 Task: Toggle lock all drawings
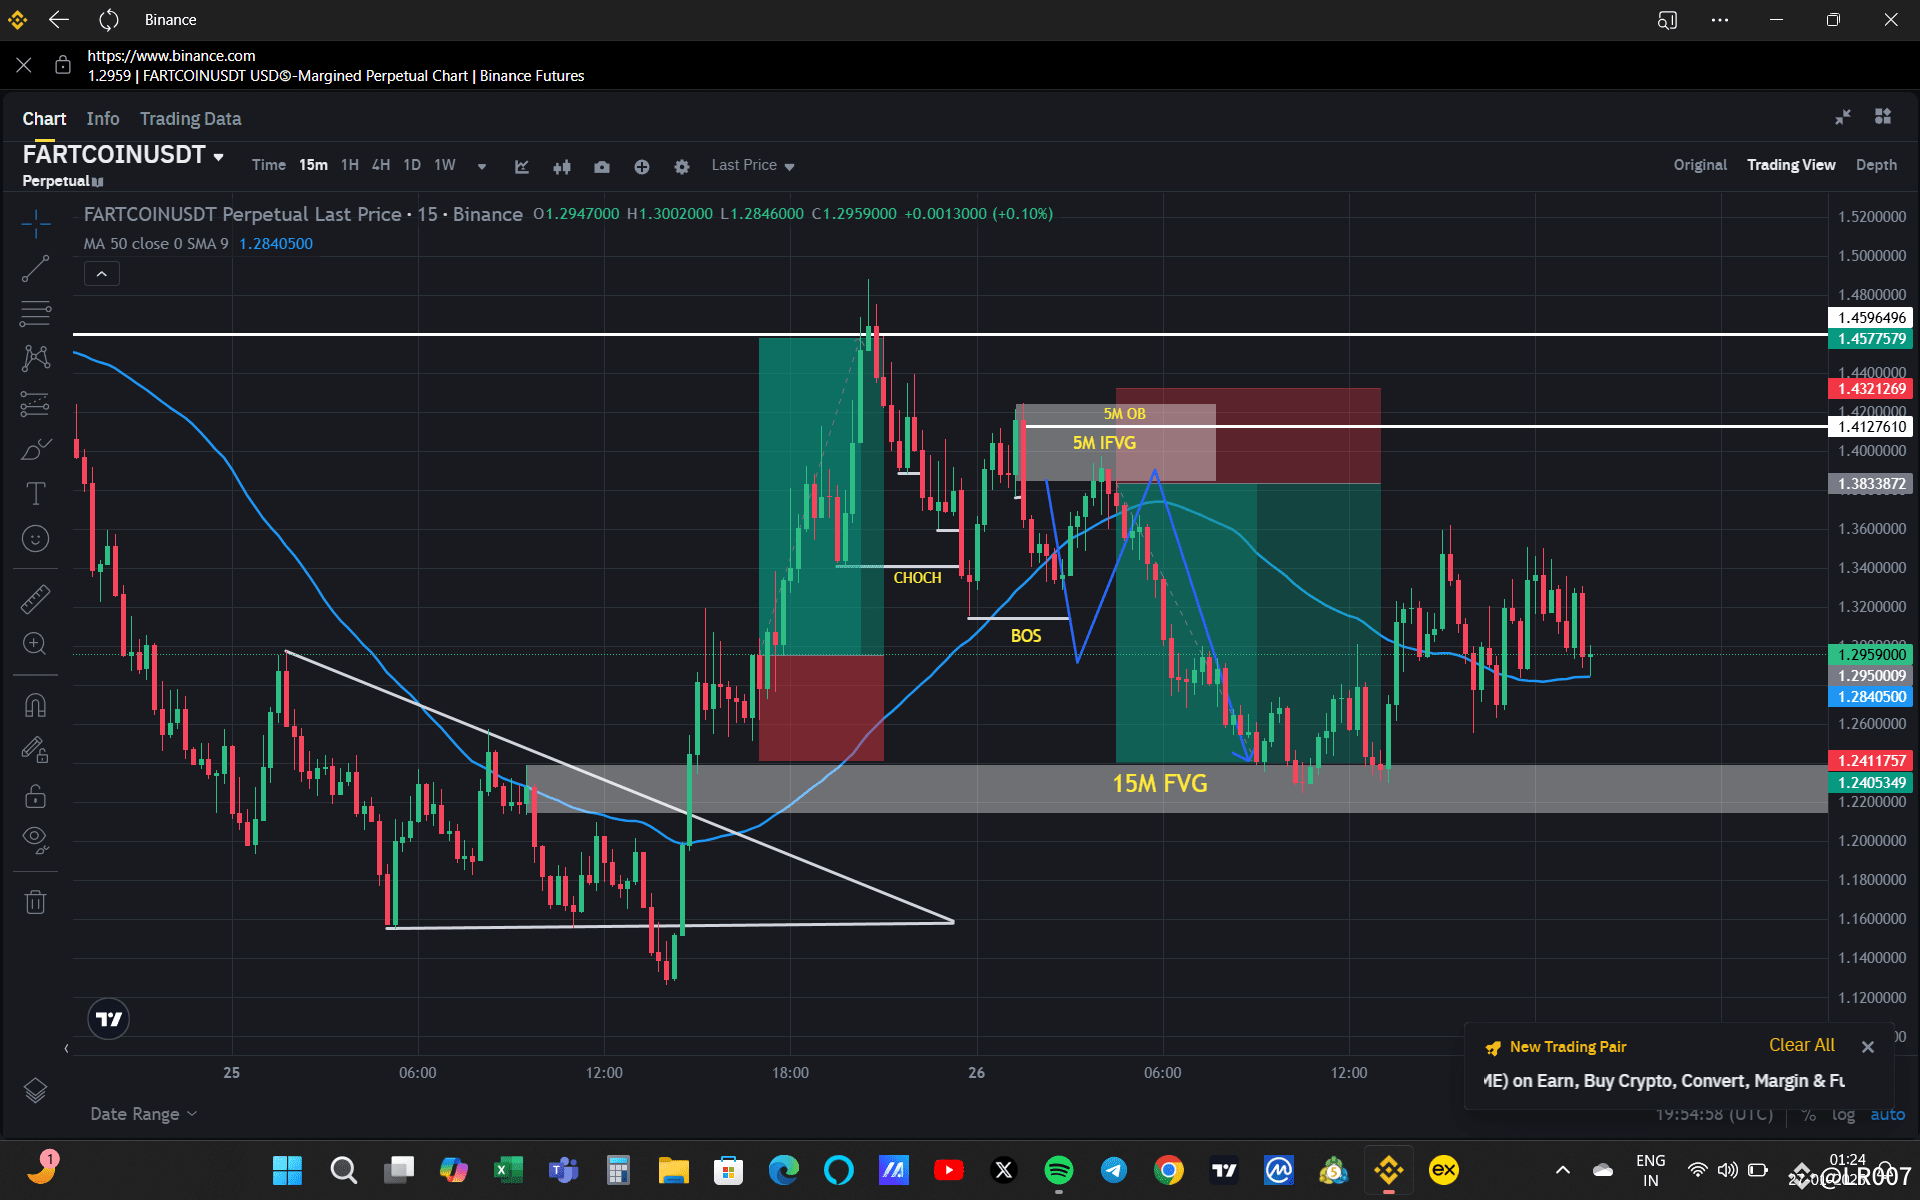tap(36, 796)
